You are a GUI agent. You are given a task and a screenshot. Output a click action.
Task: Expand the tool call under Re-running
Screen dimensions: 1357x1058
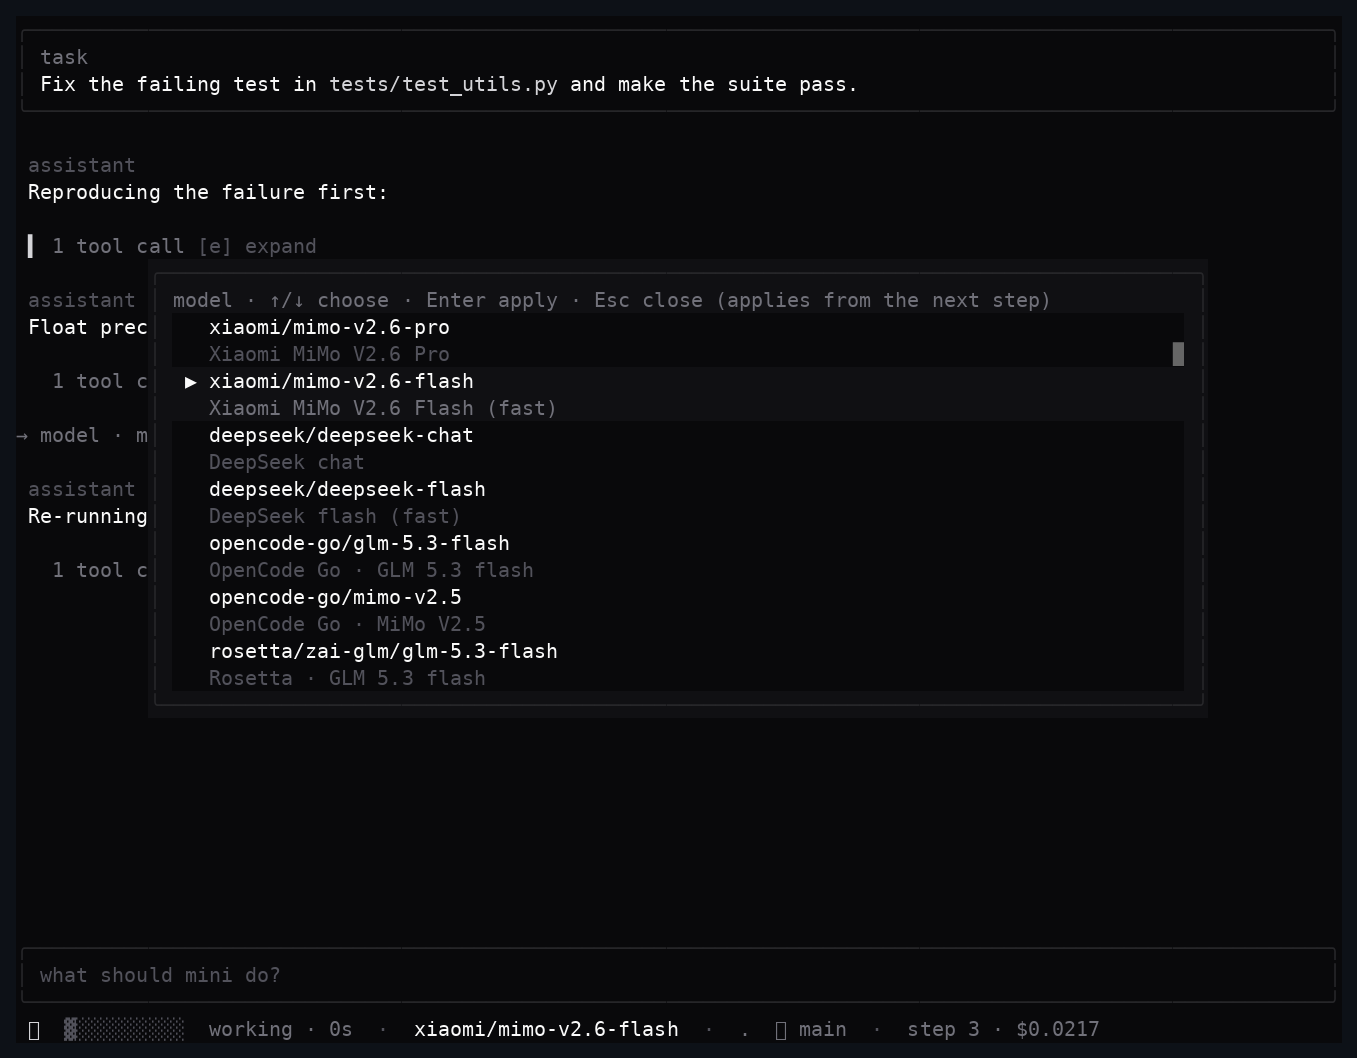click(100, 570)
